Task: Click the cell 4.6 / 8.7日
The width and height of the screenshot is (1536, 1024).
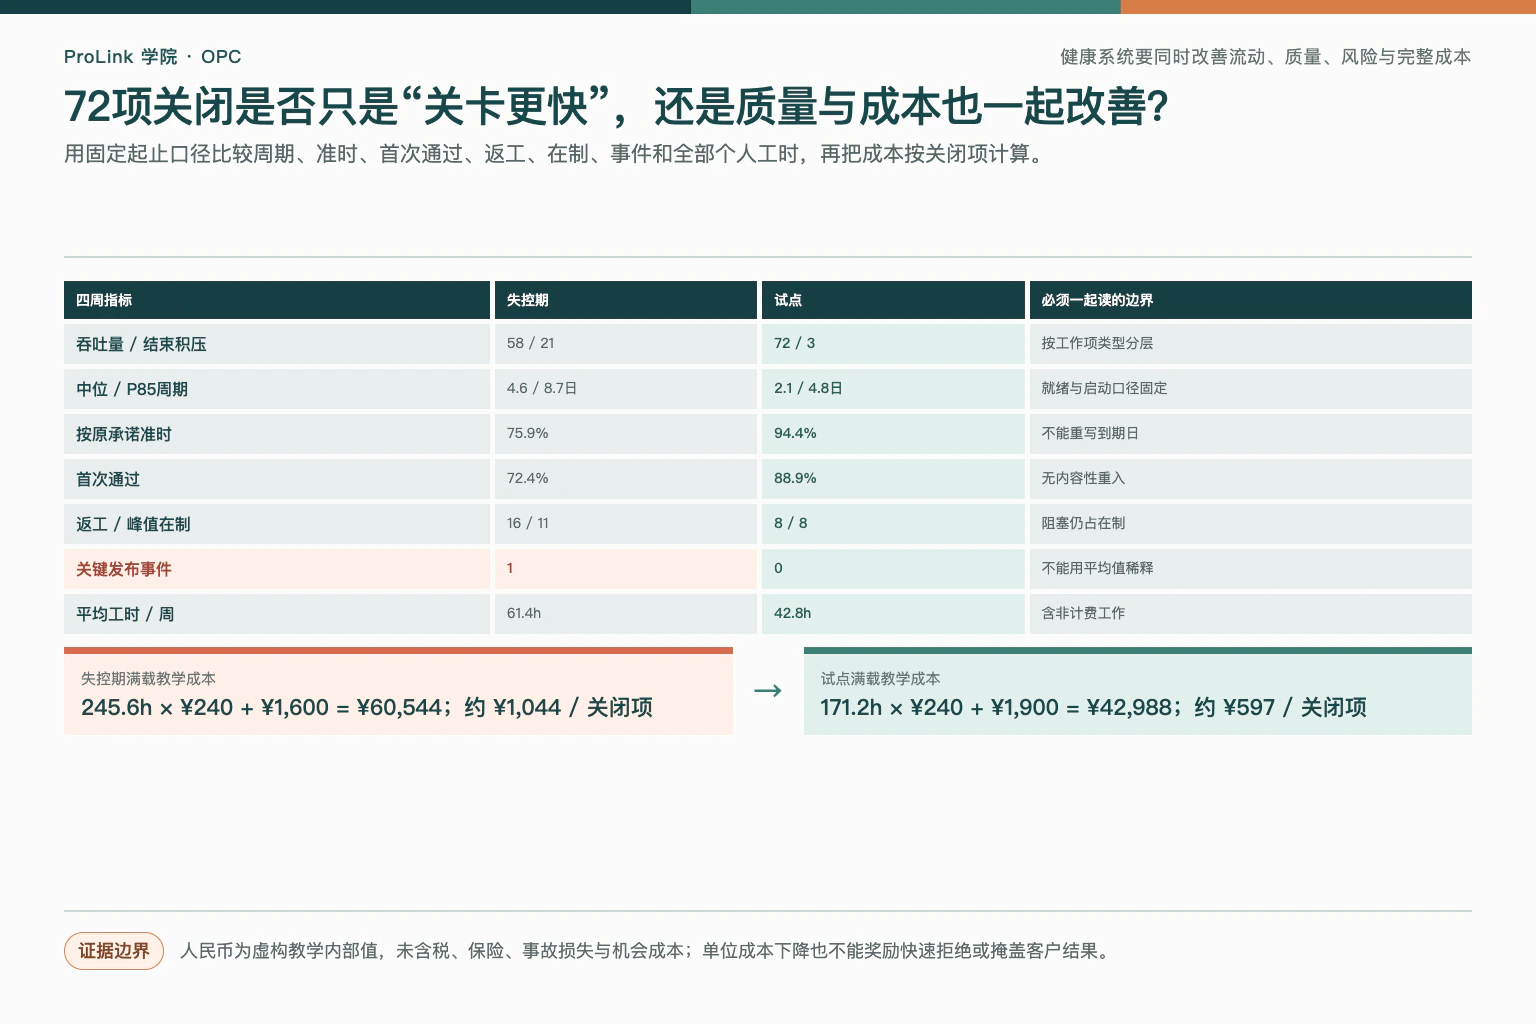Action: 626,389
